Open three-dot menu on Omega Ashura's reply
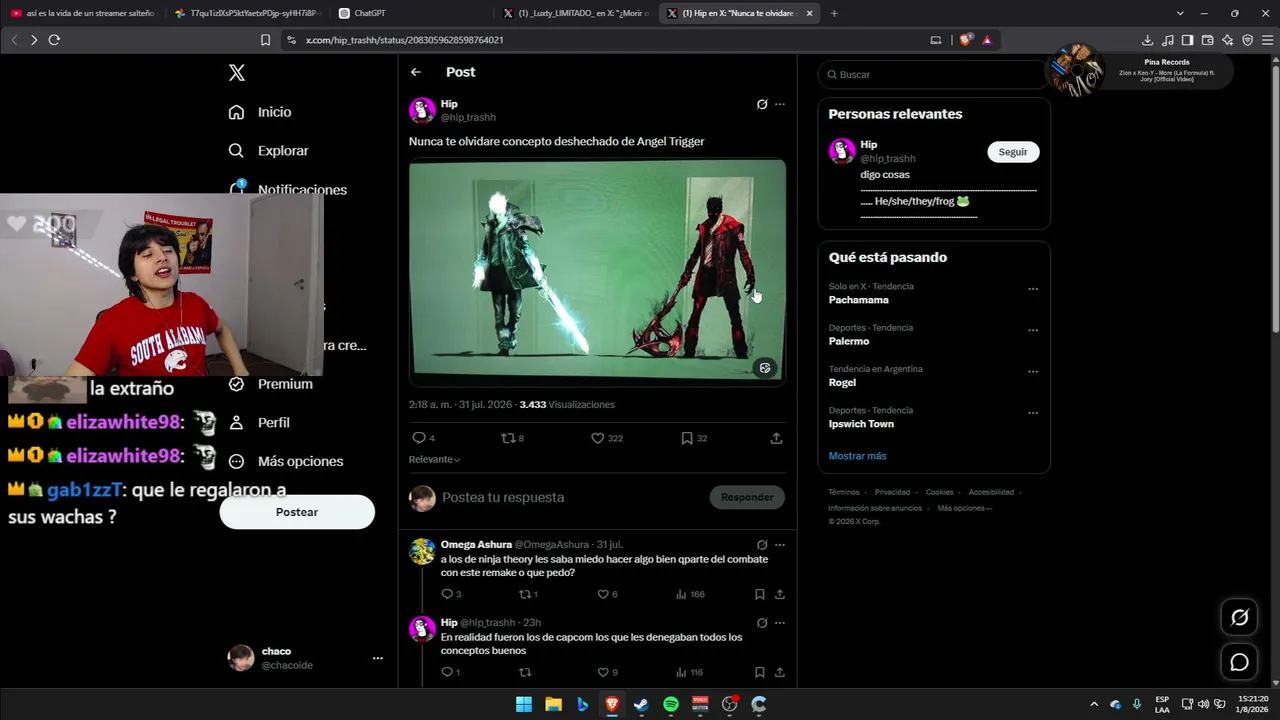The height and width of the screenshot is (720, 1280). [x=780, y=545]
